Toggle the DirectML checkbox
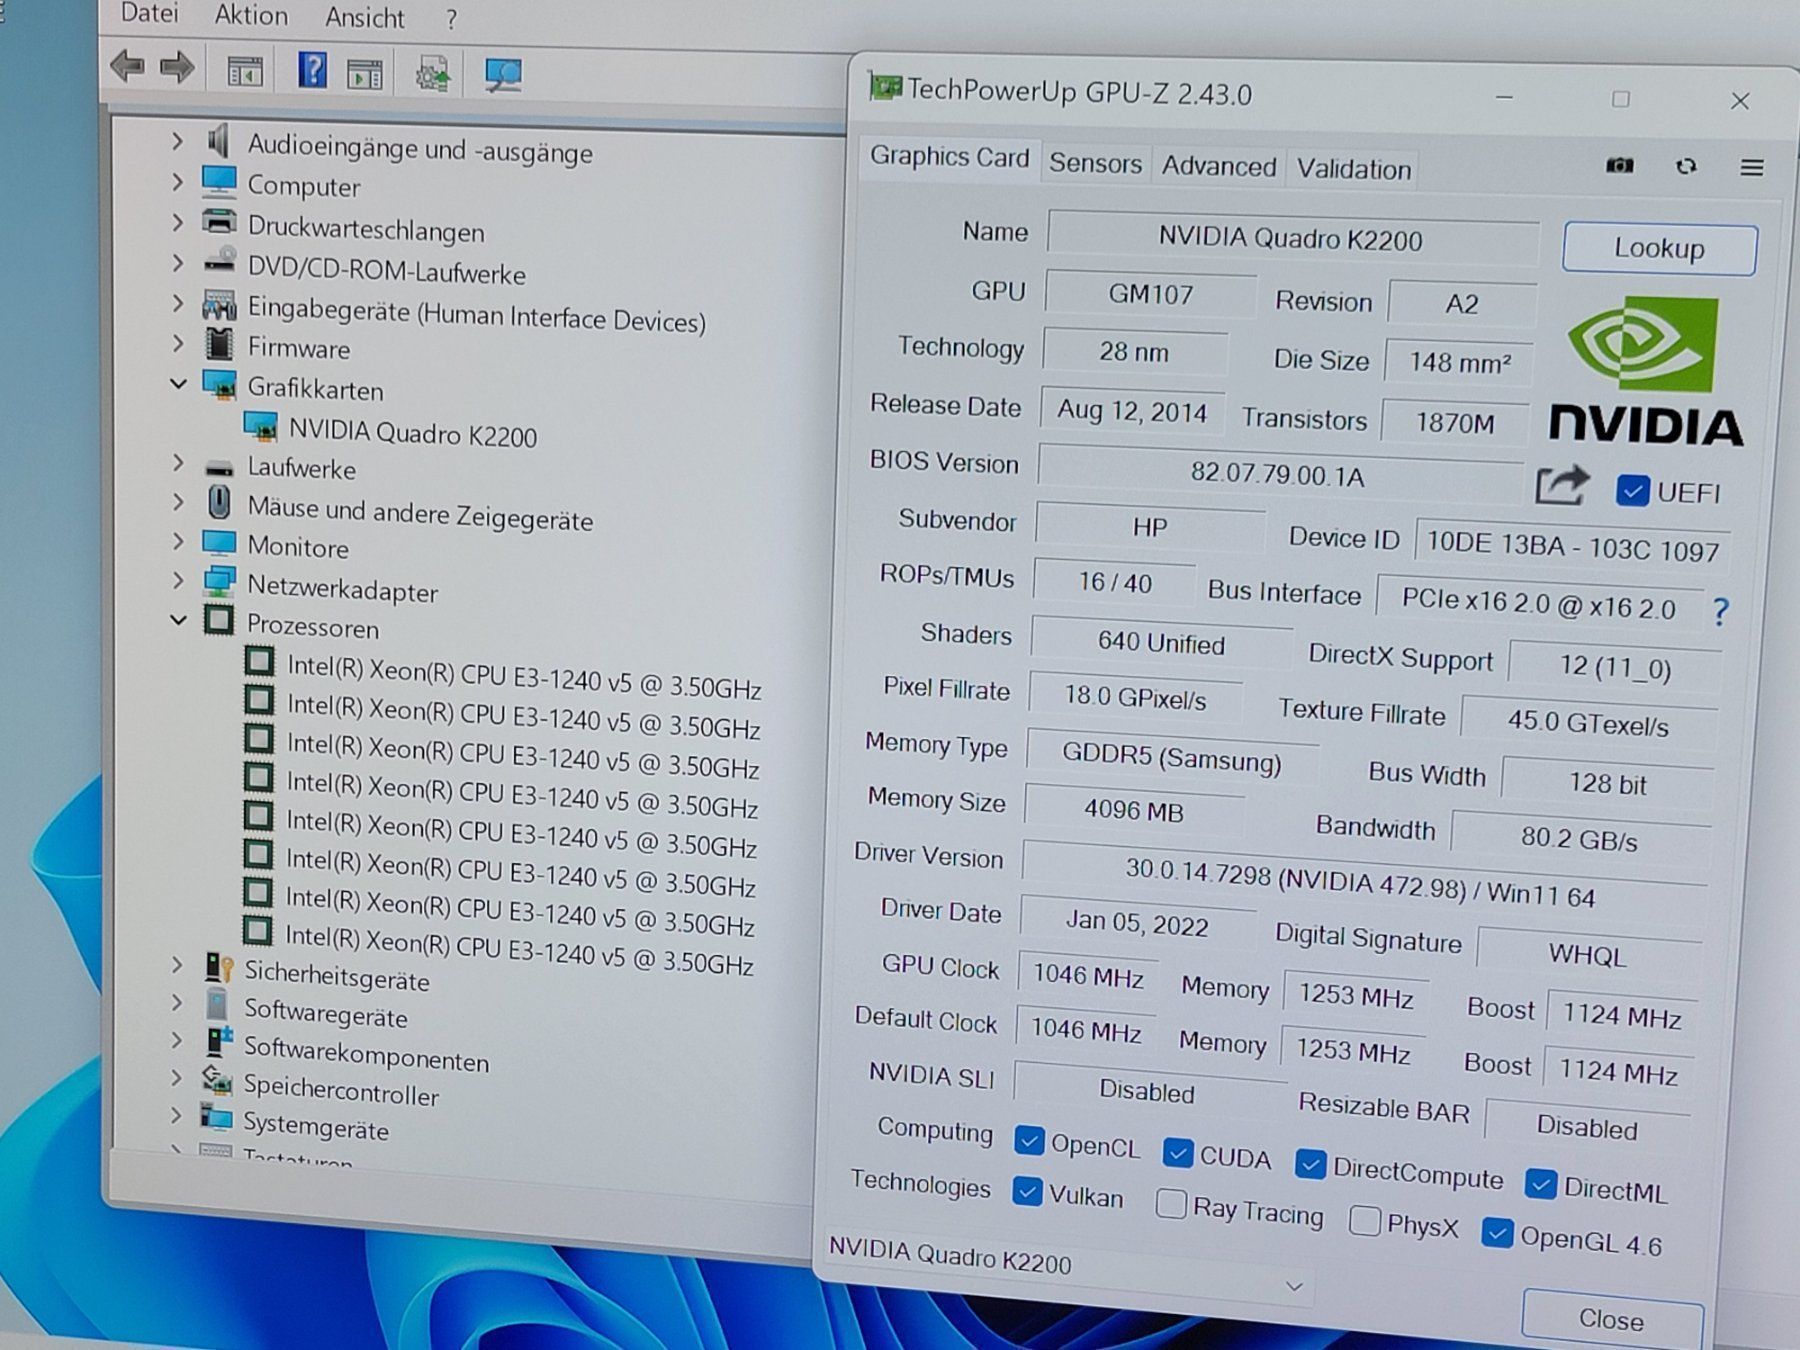The image size is (1800, 1350). pos(1541,1184)
